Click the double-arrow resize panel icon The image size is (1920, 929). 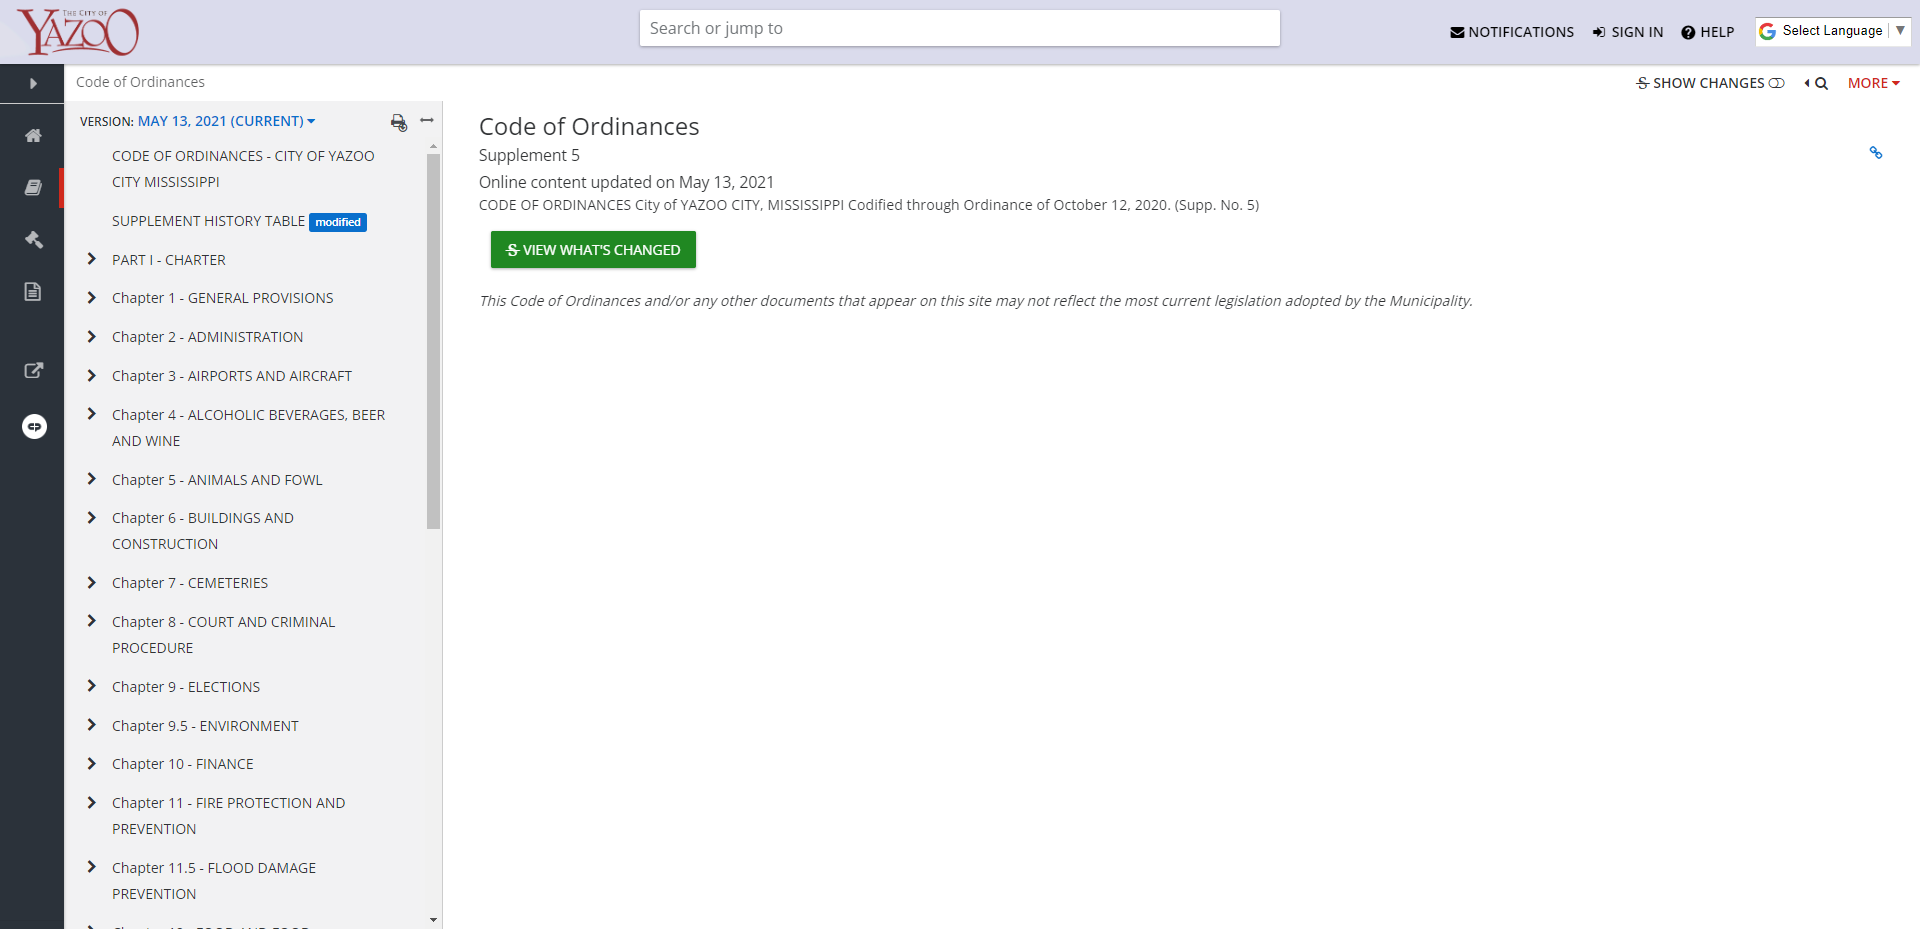point(427,120)
